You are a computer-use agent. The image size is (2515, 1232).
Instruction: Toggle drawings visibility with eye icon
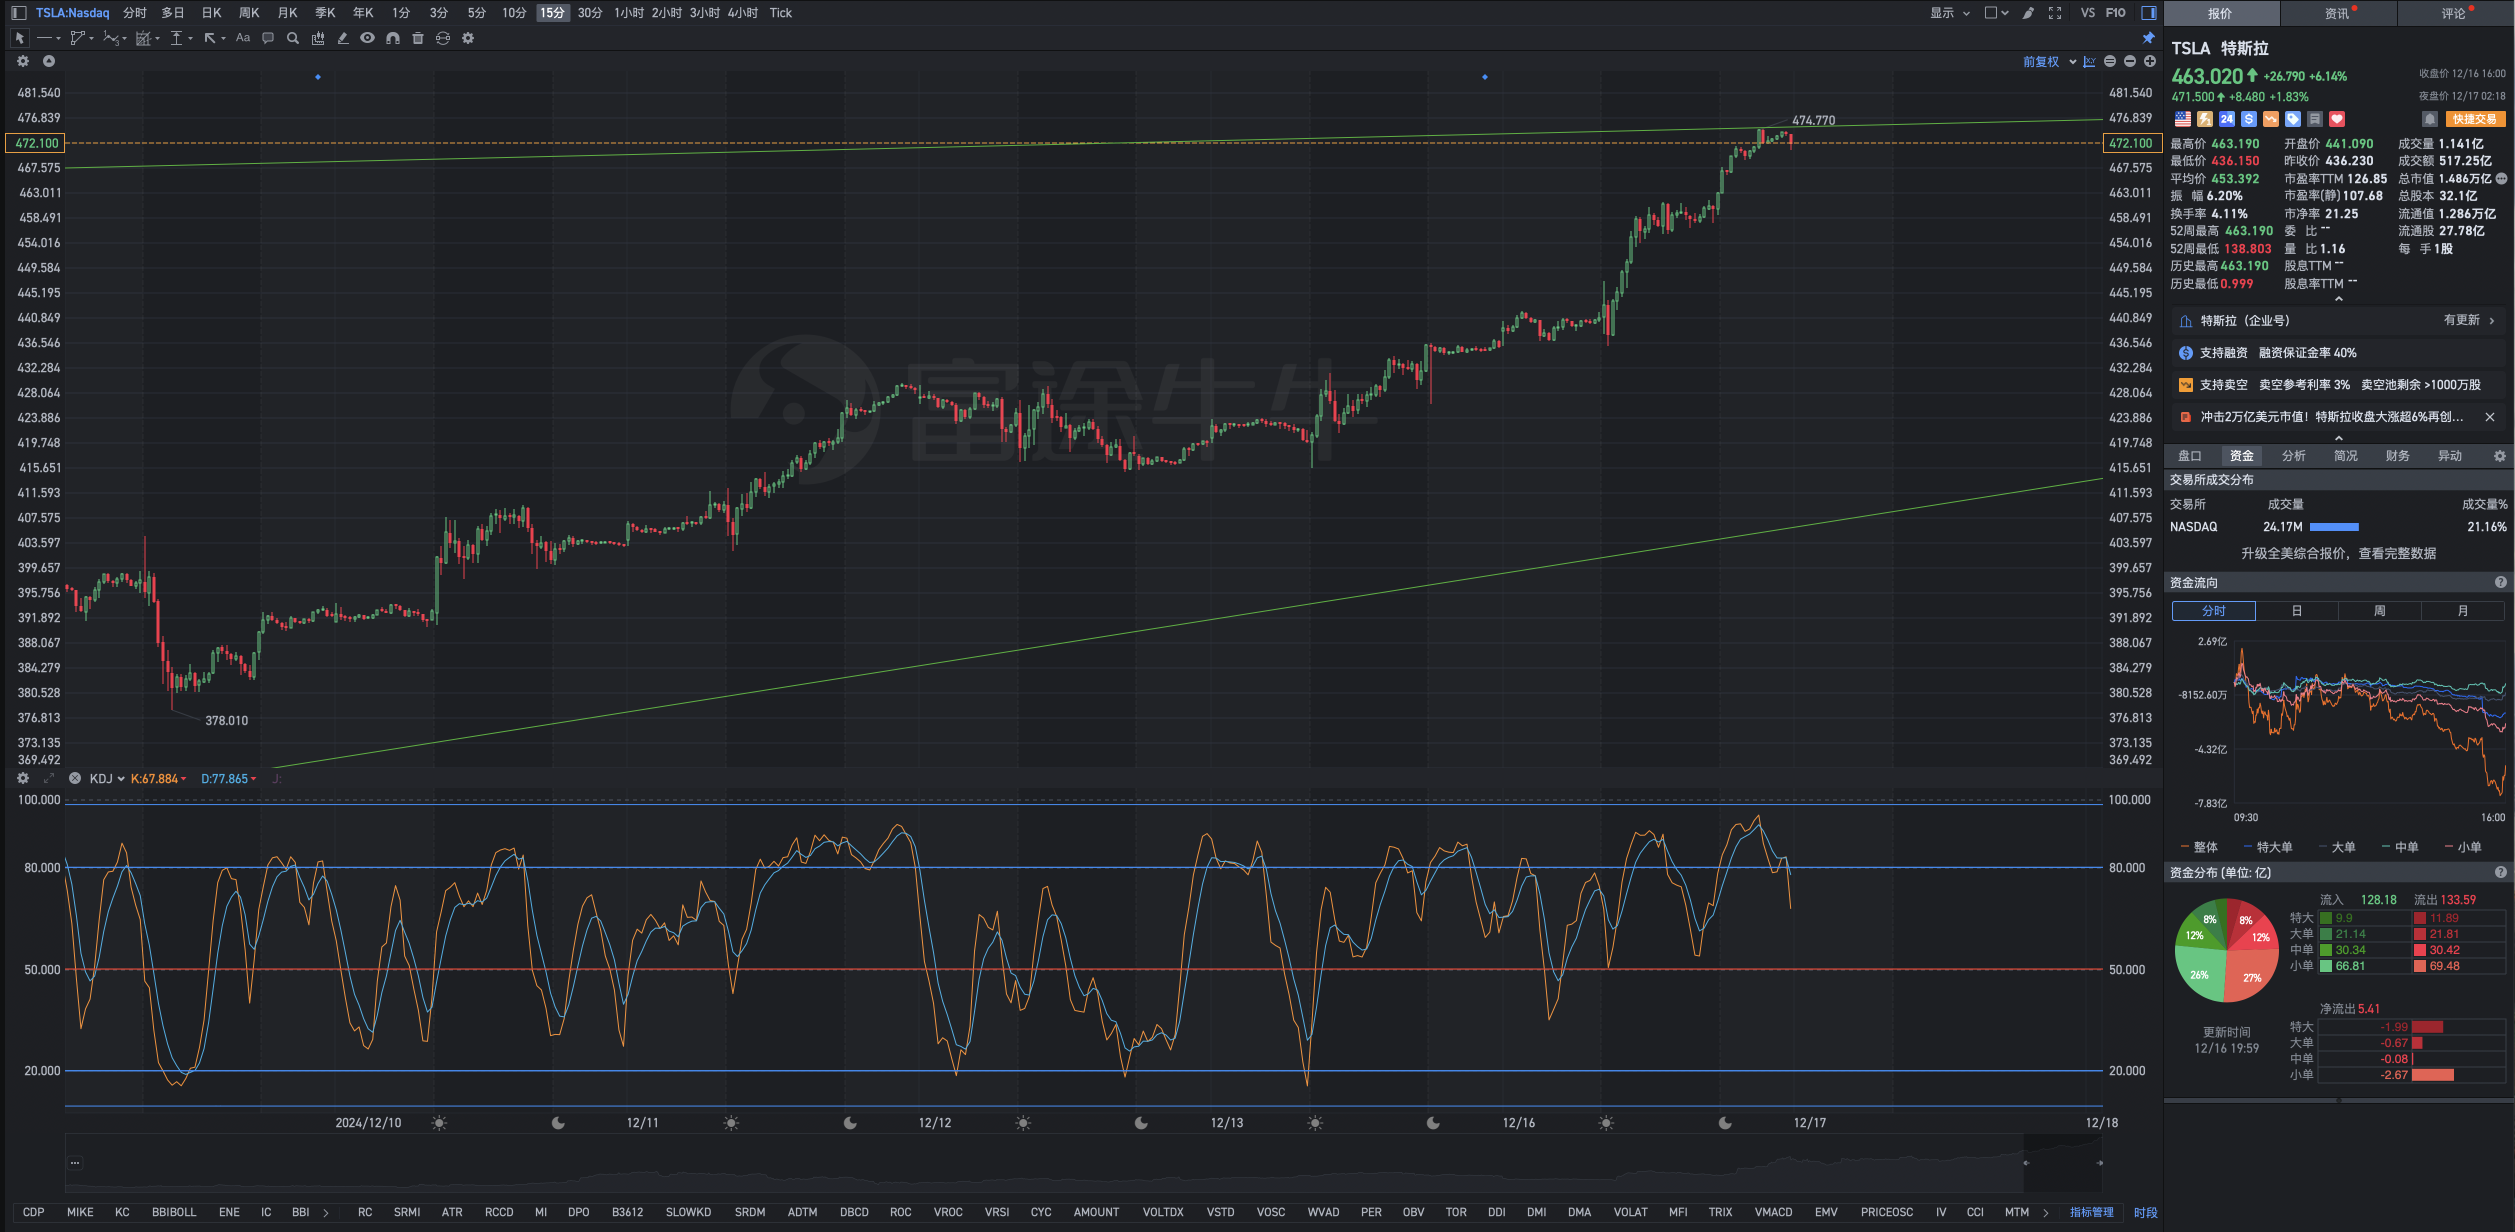pyautogui.click(x=368, y=38)
